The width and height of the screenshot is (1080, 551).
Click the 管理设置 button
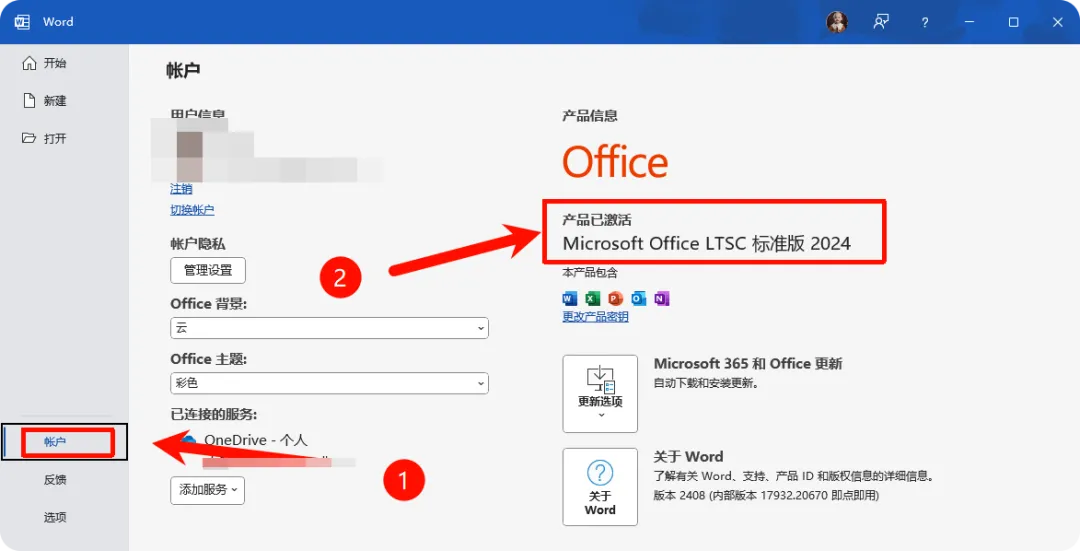click(208, 271)
